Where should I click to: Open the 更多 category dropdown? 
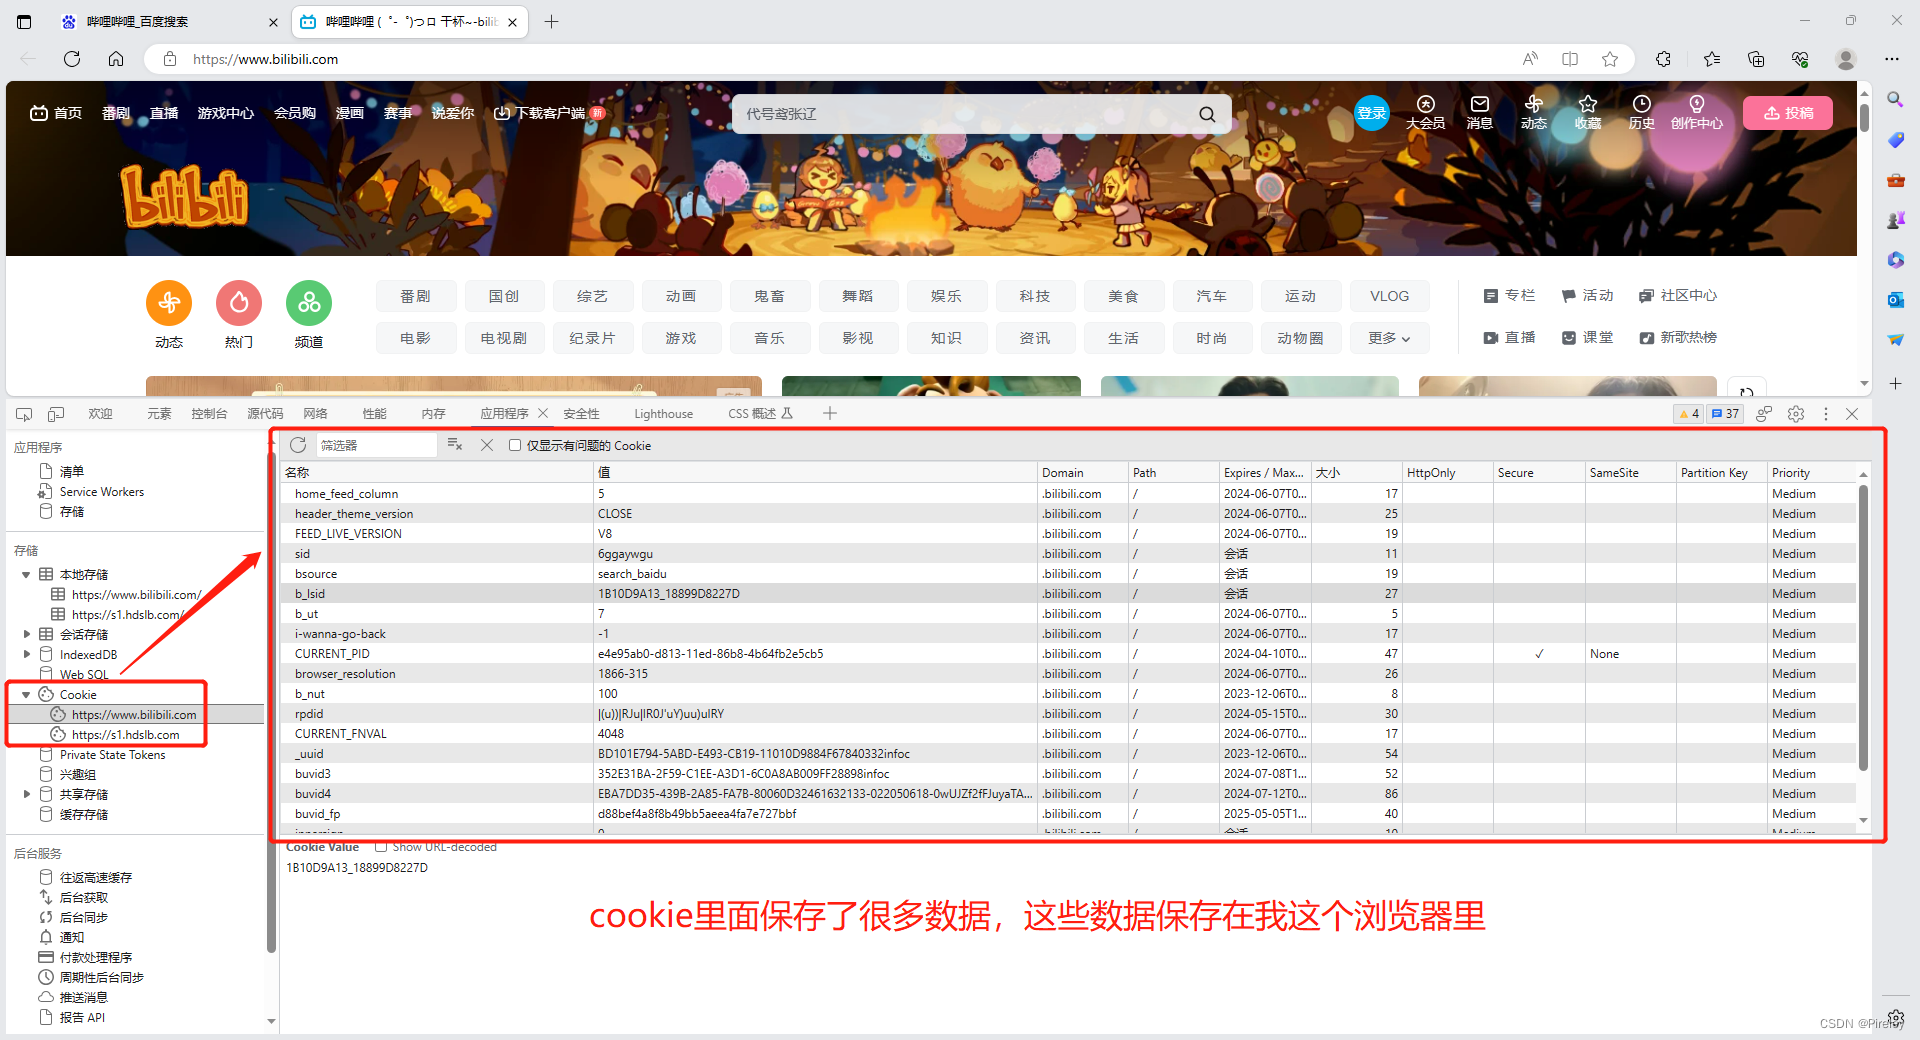point(1389,338)
